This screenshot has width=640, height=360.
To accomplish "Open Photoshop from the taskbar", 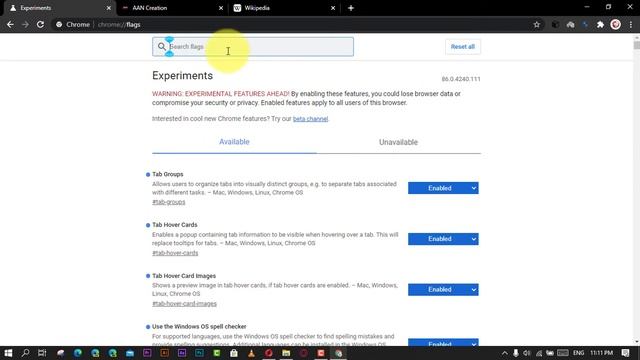I will 199,353.
